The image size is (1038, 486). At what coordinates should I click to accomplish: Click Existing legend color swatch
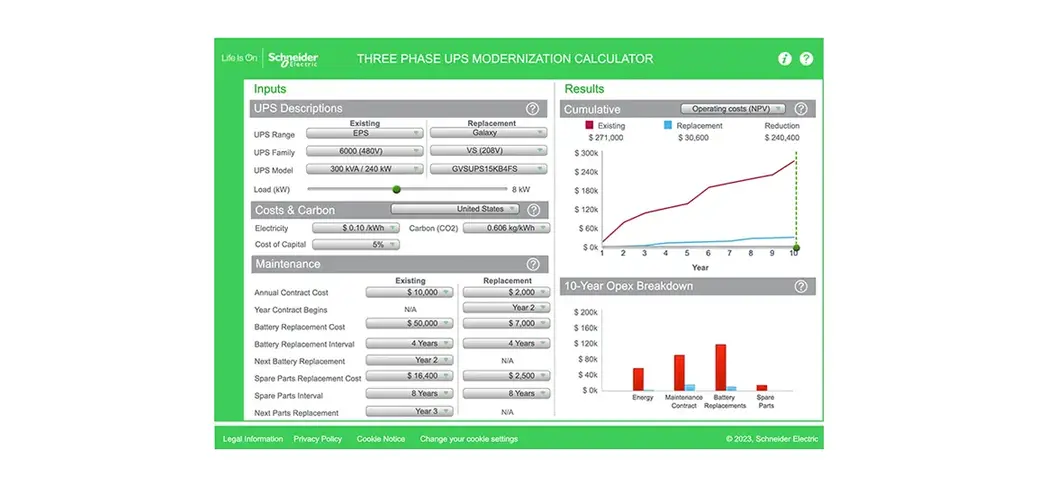pos(589,125)
